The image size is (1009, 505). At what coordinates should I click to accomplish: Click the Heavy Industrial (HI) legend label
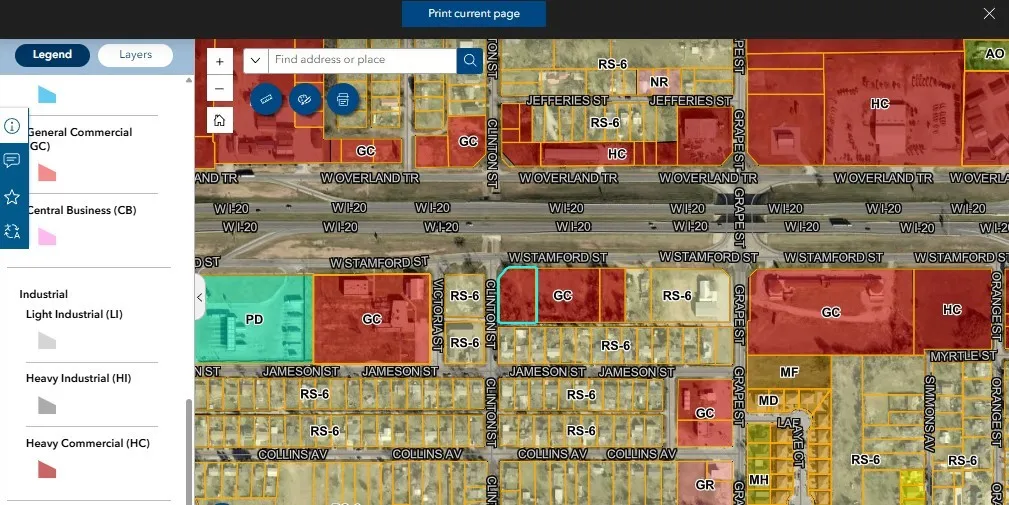[79, 378]
